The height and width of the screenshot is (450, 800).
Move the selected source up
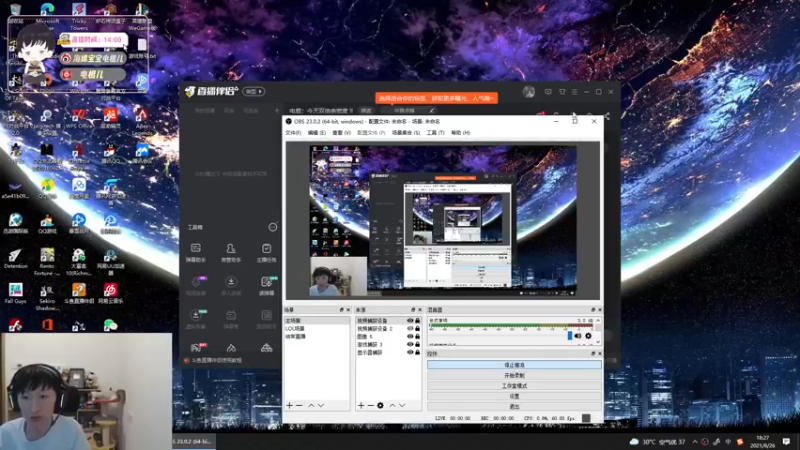click(x=392, y=405)
